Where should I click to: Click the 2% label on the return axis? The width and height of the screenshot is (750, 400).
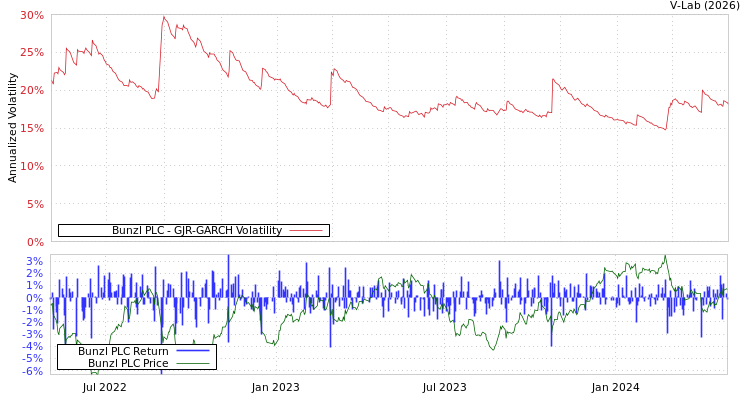(35, 273)
